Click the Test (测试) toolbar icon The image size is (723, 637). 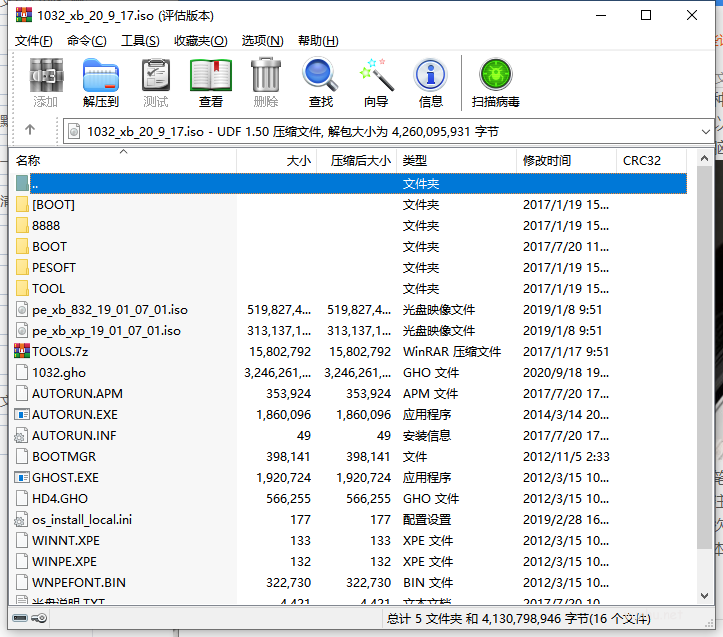156,82
